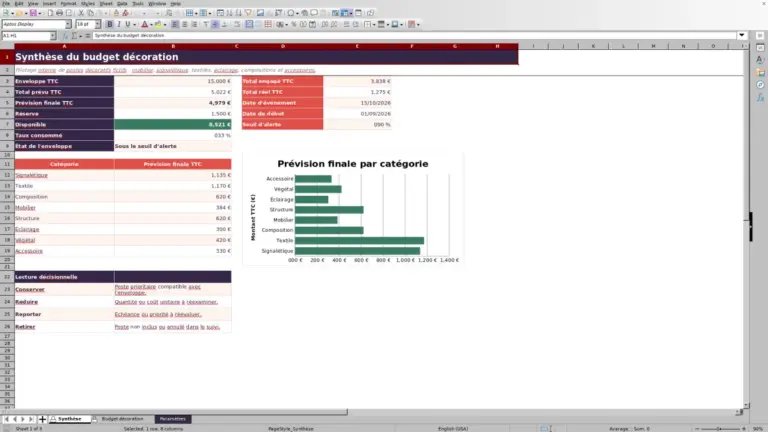Click the Wrap text icon
768x432 pixels.
(x=237, y=24)
